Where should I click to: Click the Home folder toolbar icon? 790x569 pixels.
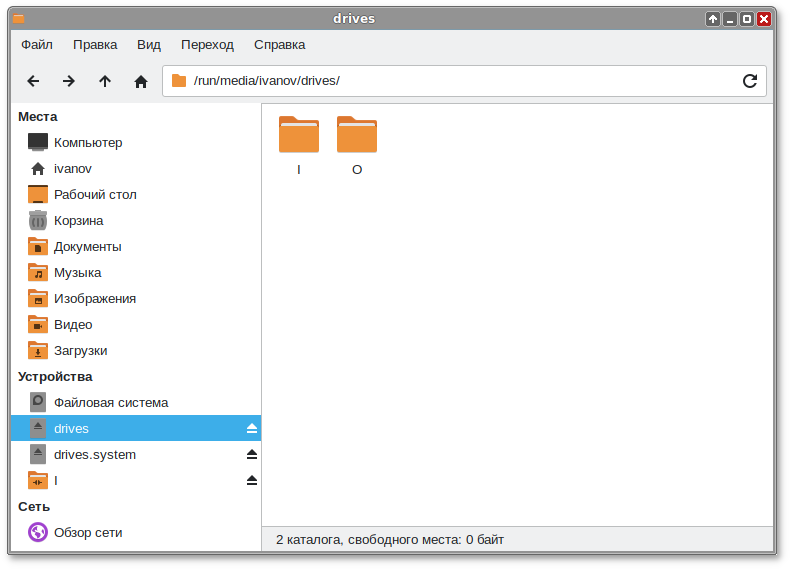click(141, 81)
